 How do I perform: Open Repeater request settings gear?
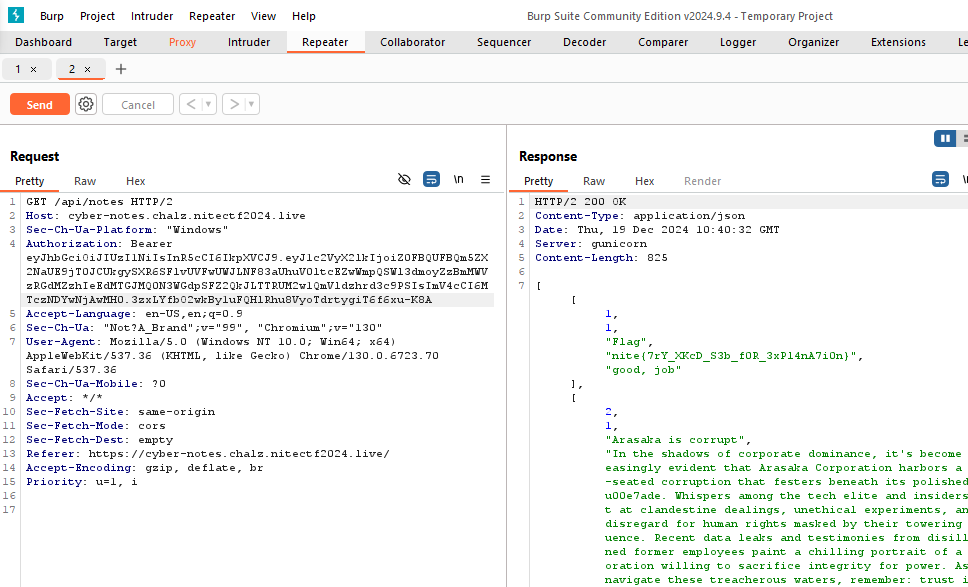(86, 105)
